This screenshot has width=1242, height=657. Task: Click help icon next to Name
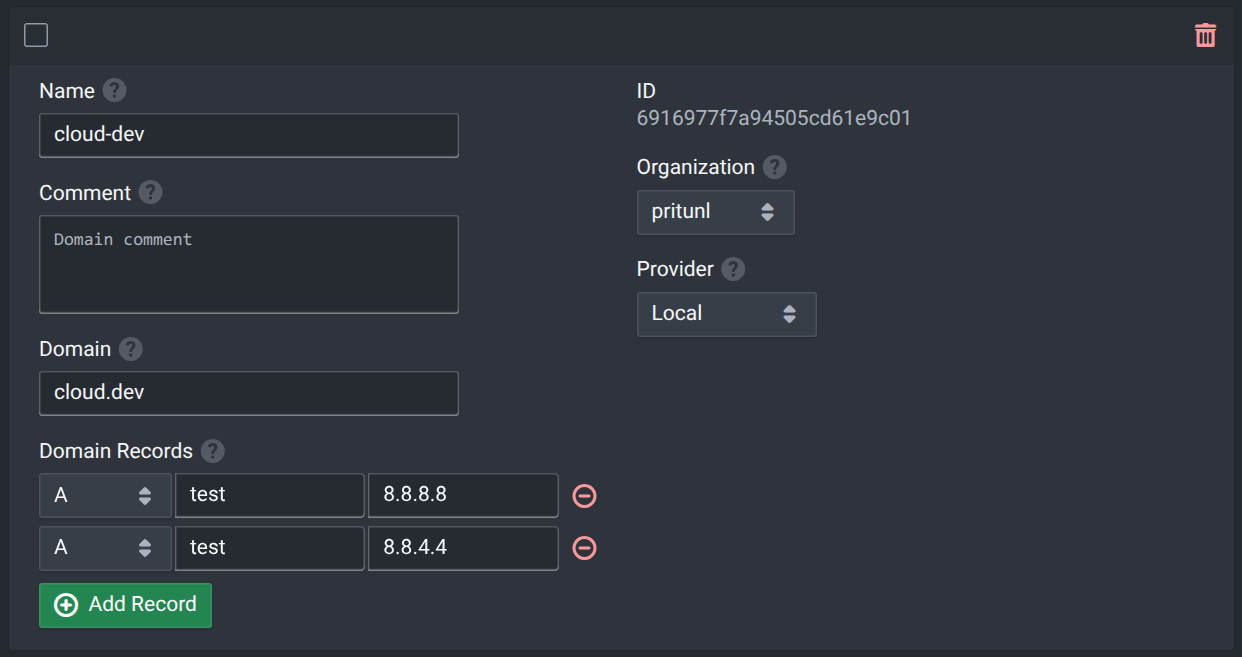pos(114,91)
